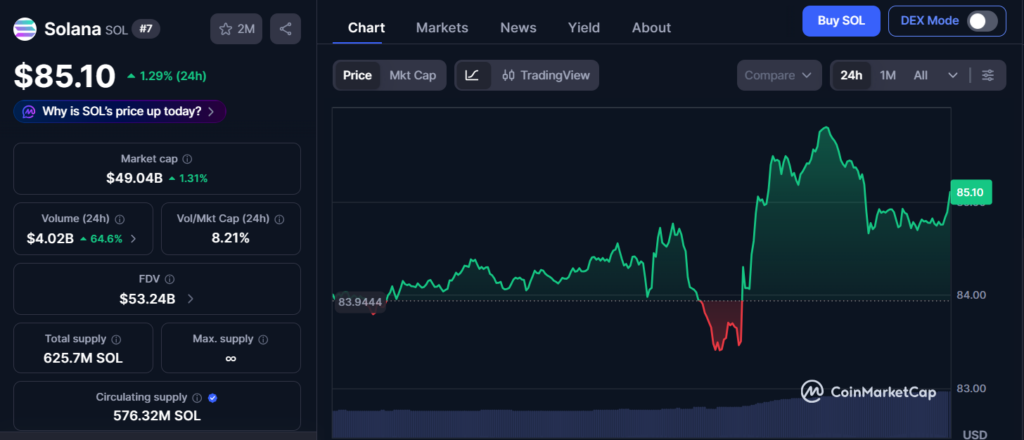Toggle DEX Mode switch
Image resolution: width=1024 pixels, height=440 pixels.
982,21
